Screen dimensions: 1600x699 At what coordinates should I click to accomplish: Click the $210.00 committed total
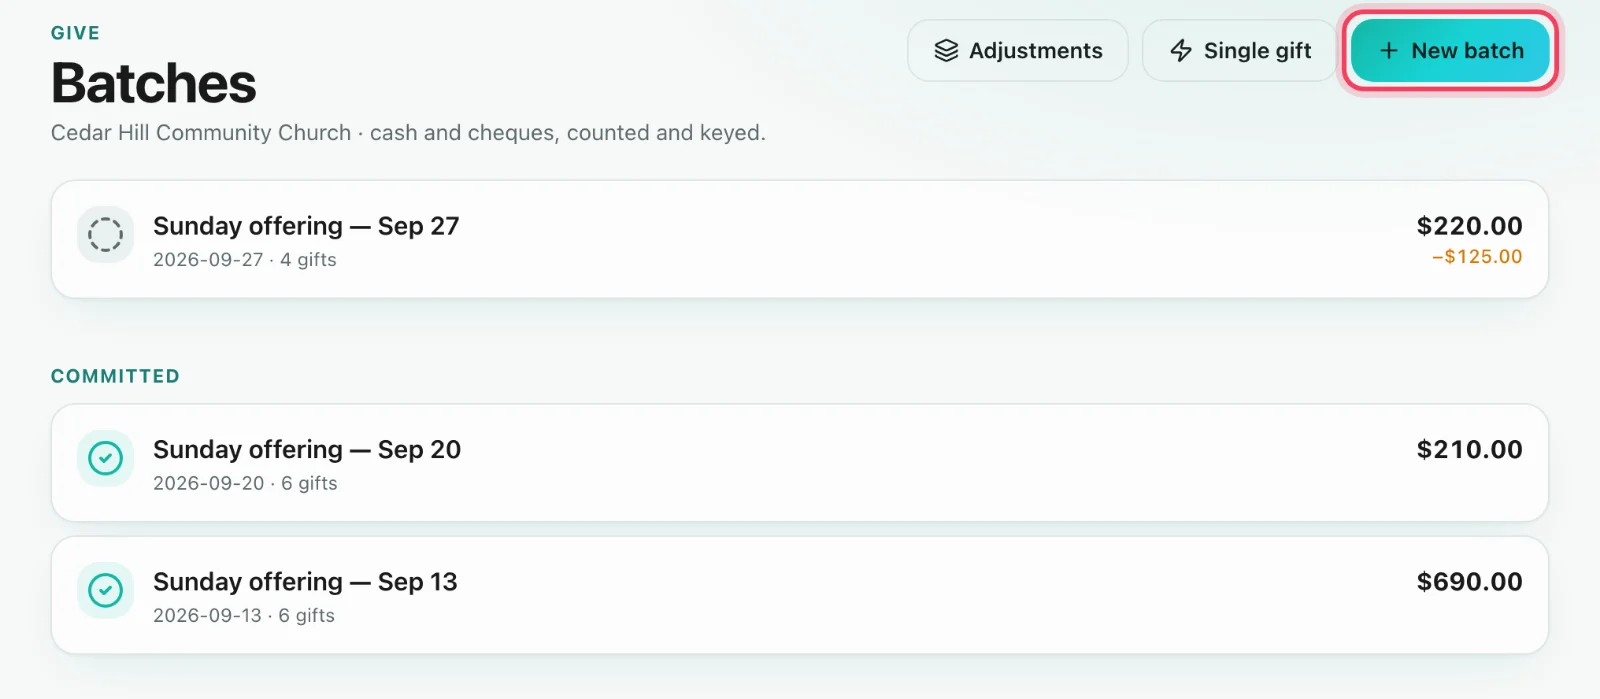(1469, 450)
